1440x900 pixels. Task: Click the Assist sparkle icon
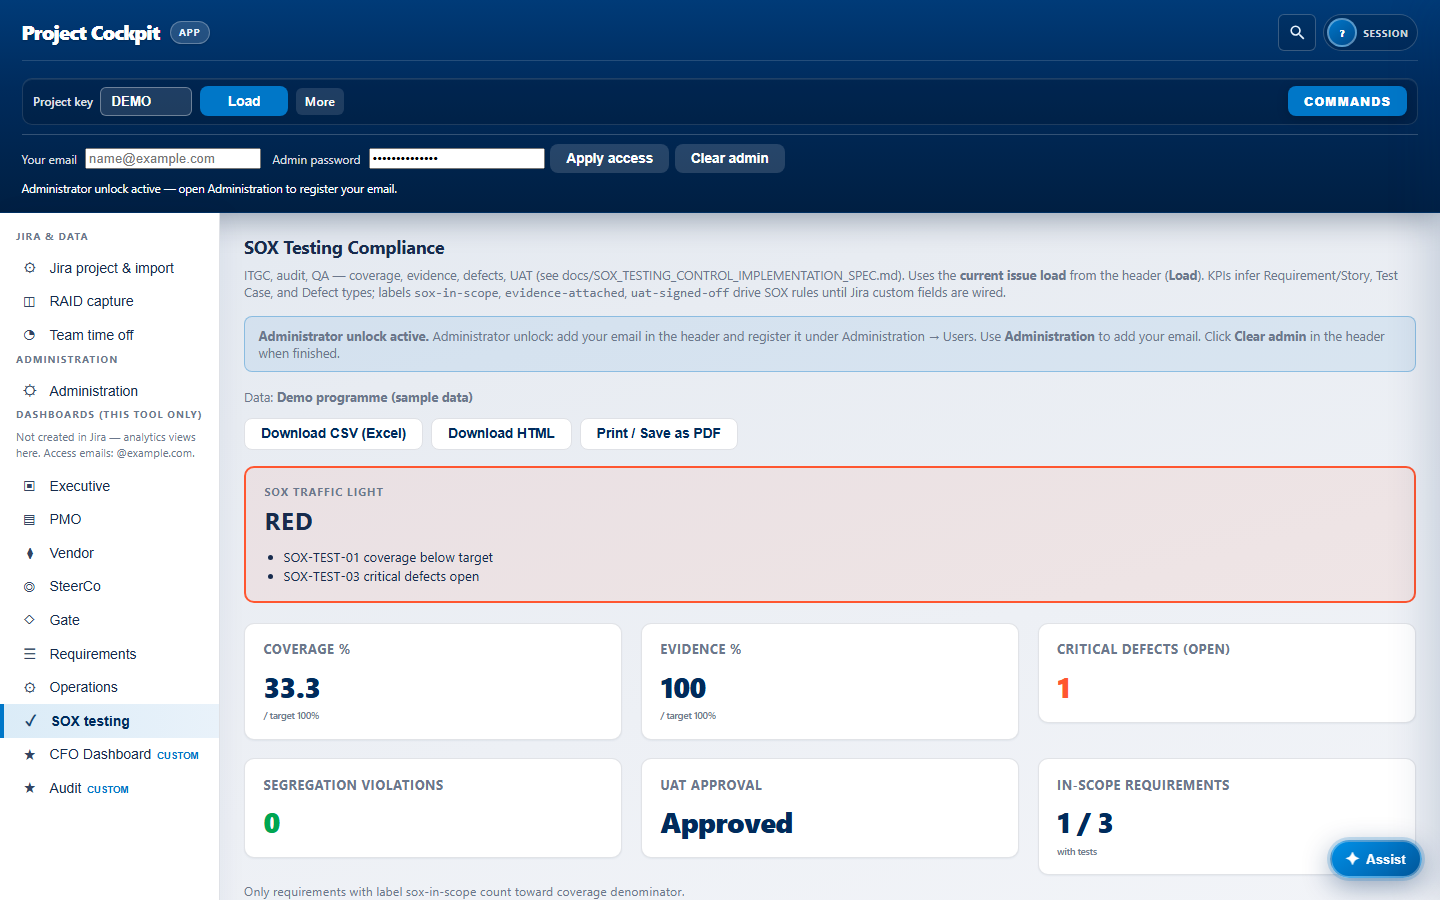click(x=1352, y=859)
